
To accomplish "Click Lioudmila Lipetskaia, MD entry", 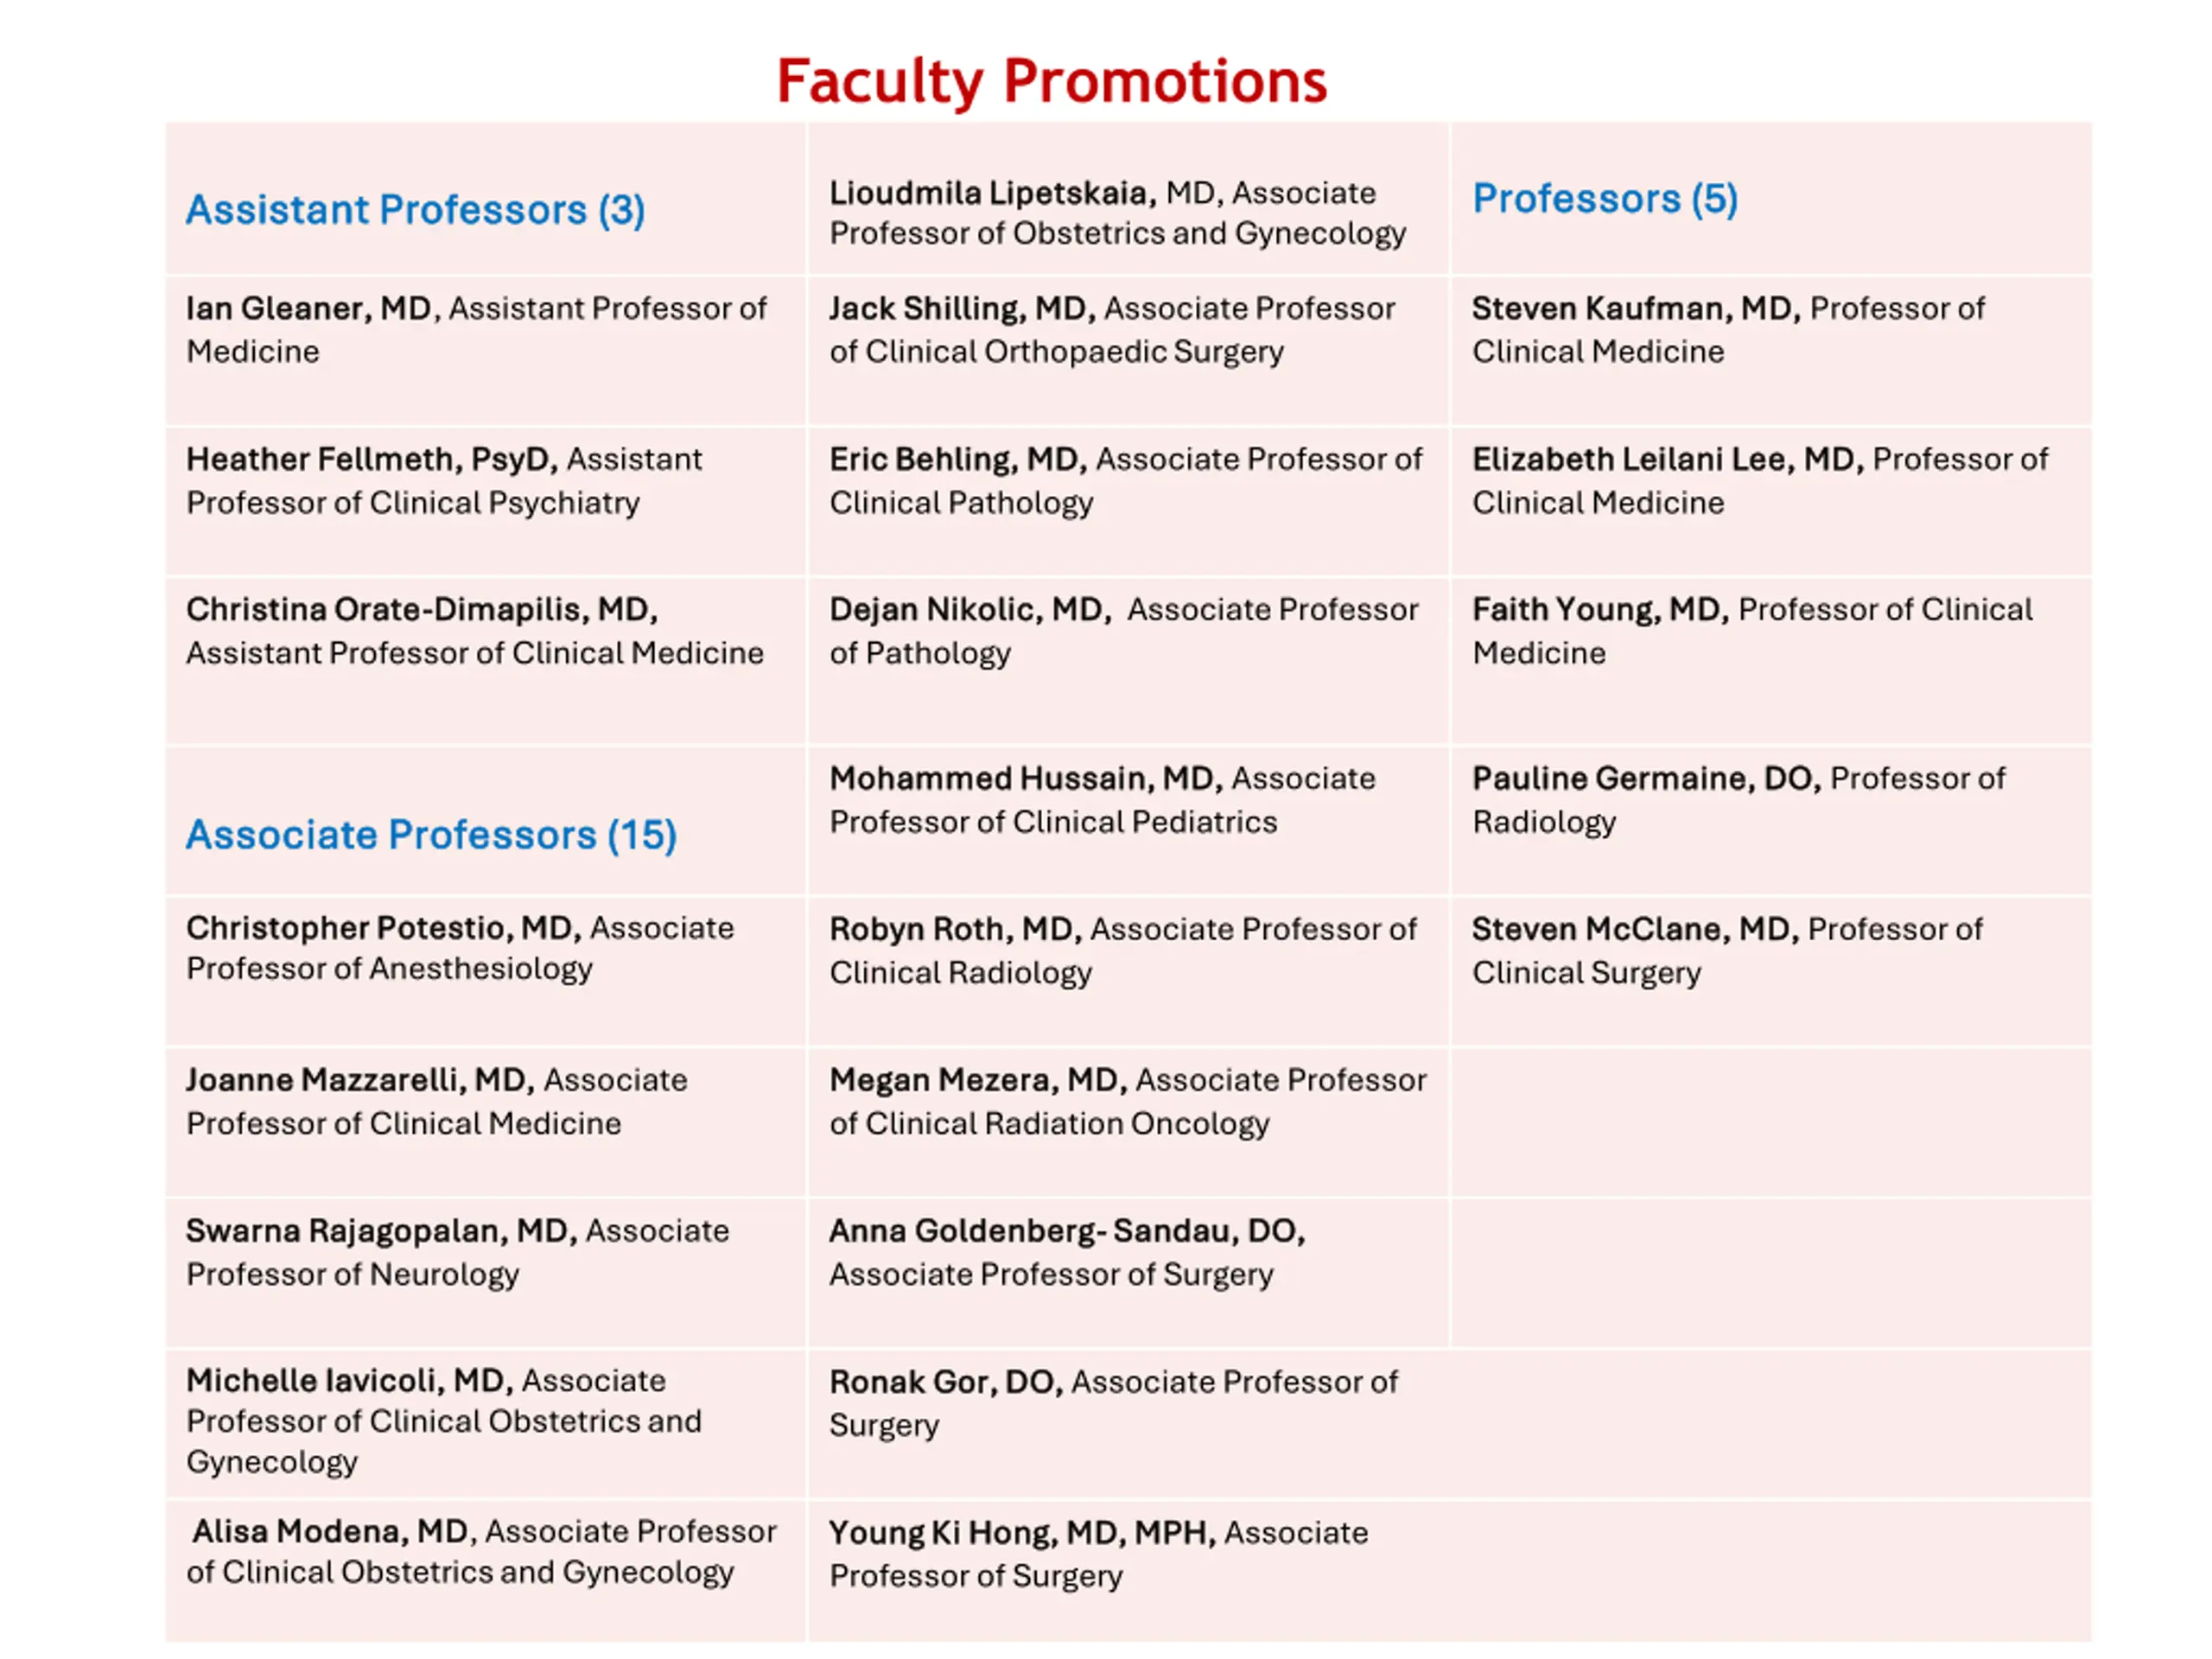I will pyautogui.click(x=1117, y=213).
